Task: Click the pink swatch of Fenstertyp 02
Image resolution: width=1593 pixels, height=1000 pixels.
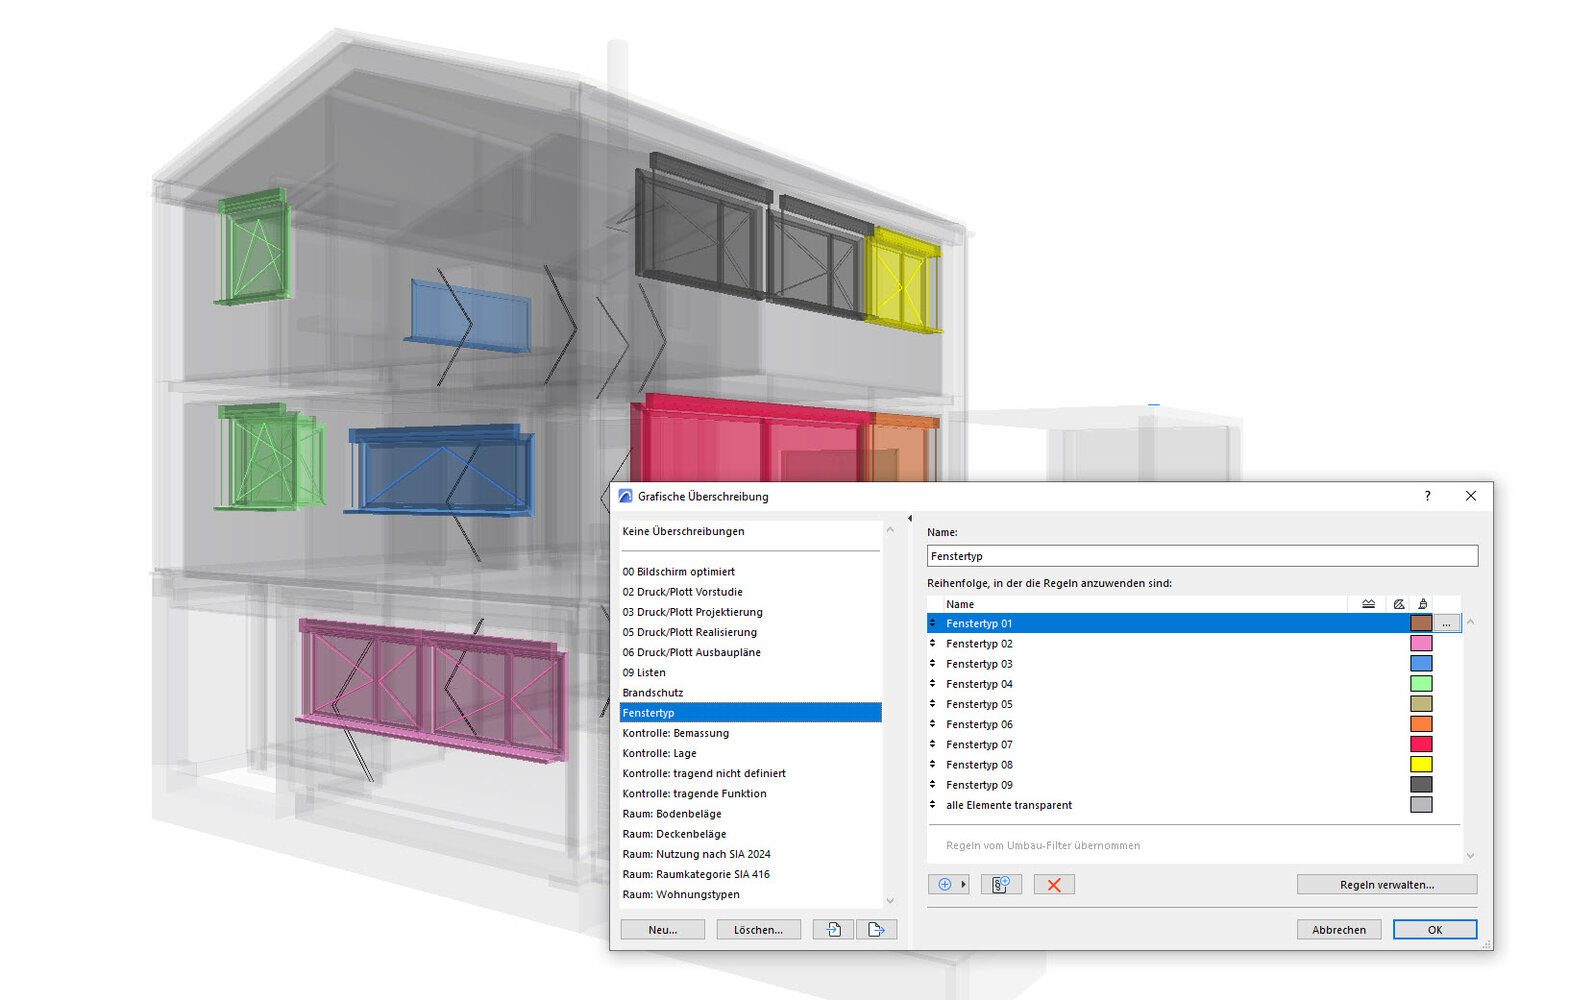Action: 1421,643
